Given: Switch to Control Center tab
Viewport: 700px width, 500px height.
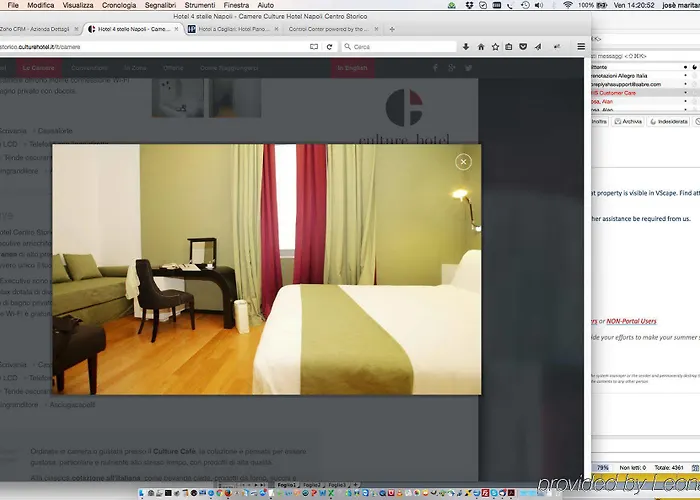Looking at the screenshot, I should [329, 29].
